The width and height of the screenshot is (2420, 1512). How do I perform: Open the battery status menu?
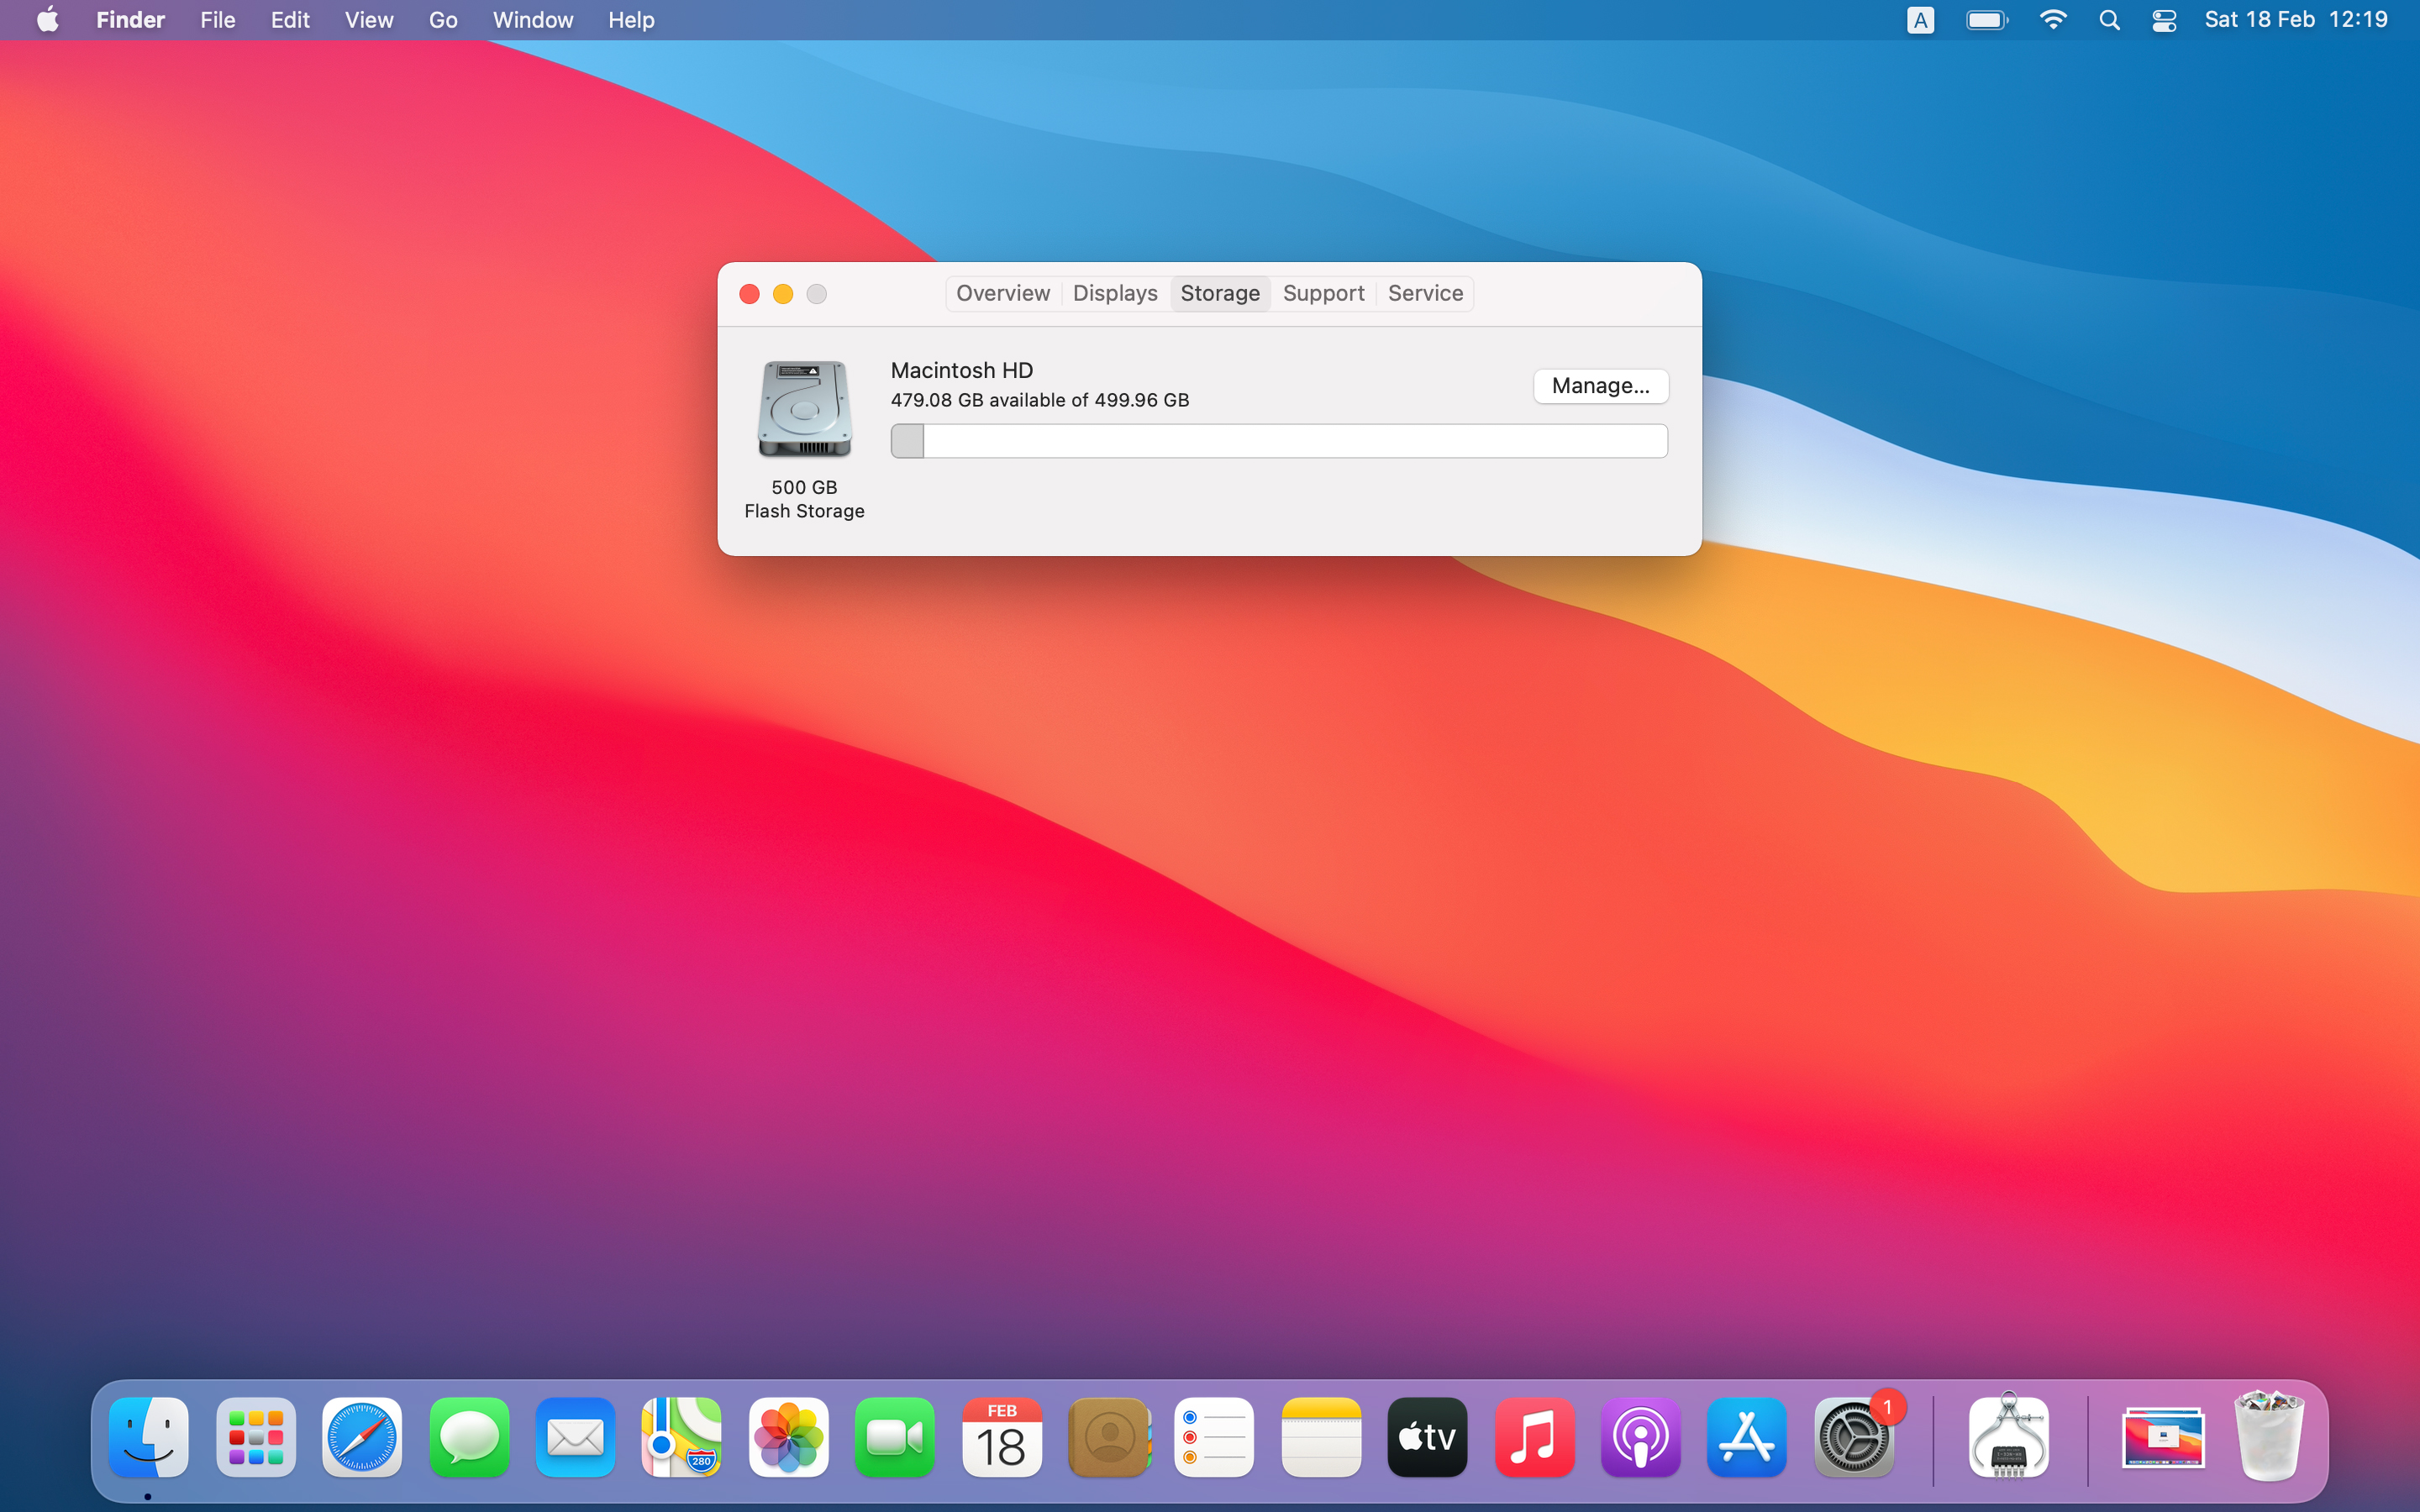click(1986, 20)
